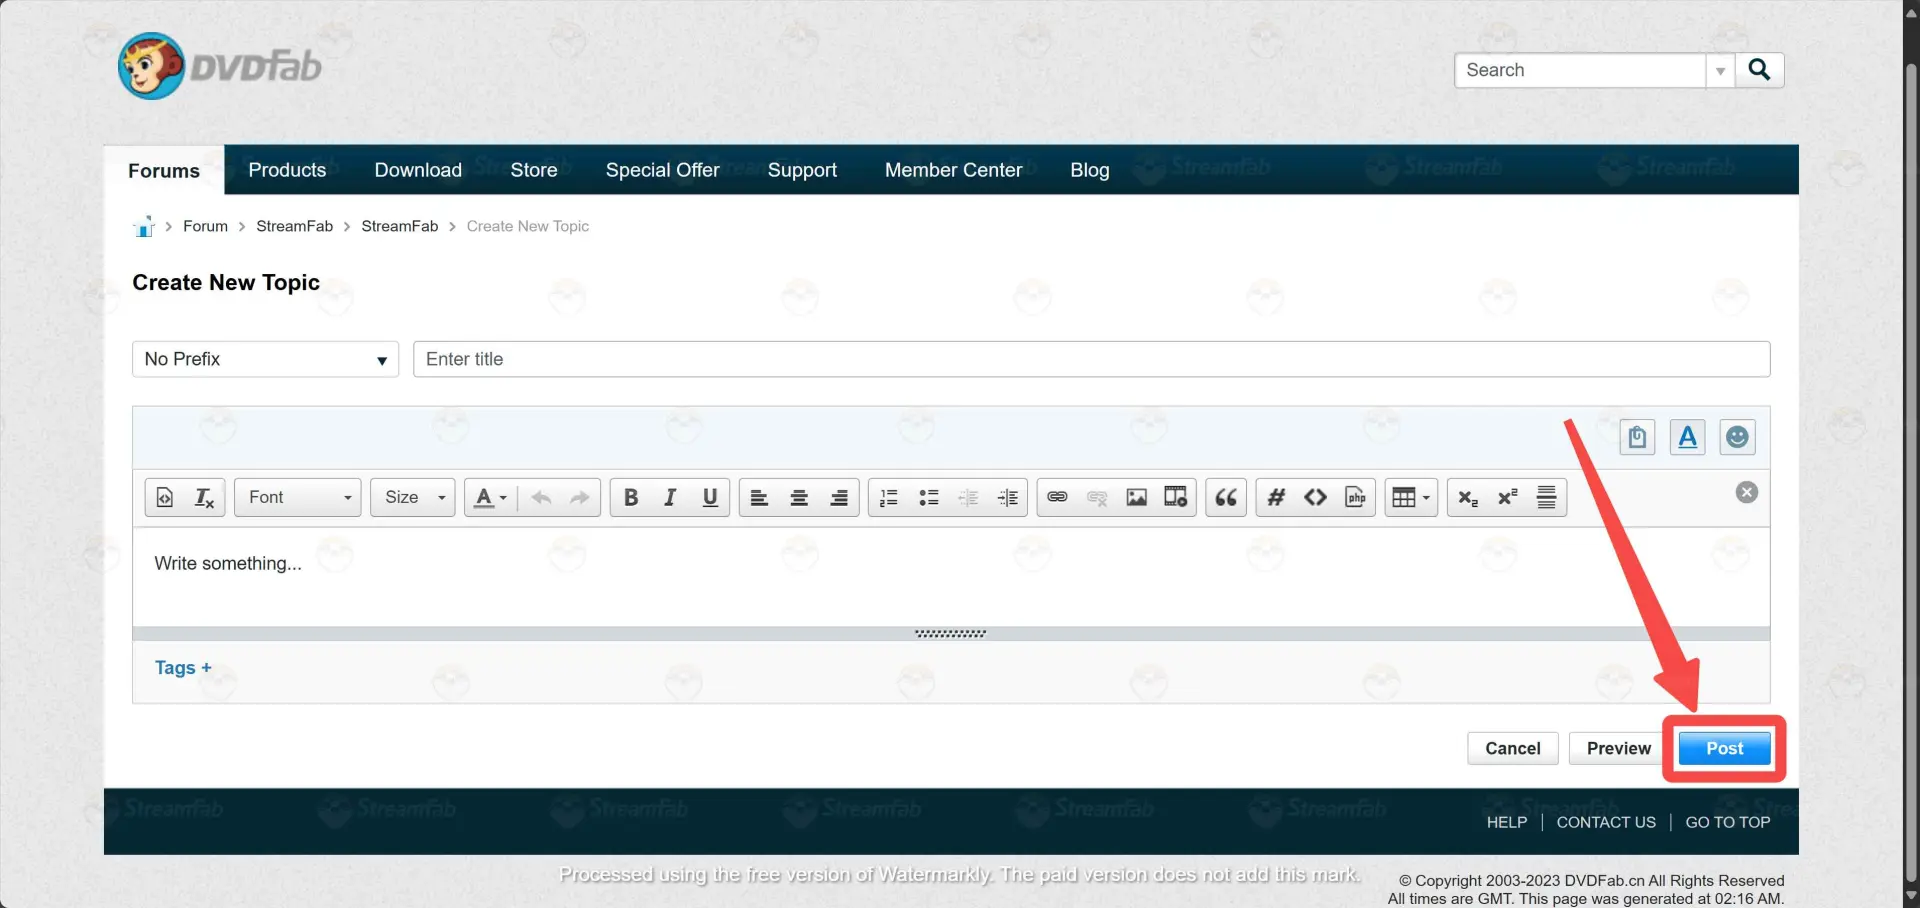Expand the Font family dropdown

click(x=298, y=497)
